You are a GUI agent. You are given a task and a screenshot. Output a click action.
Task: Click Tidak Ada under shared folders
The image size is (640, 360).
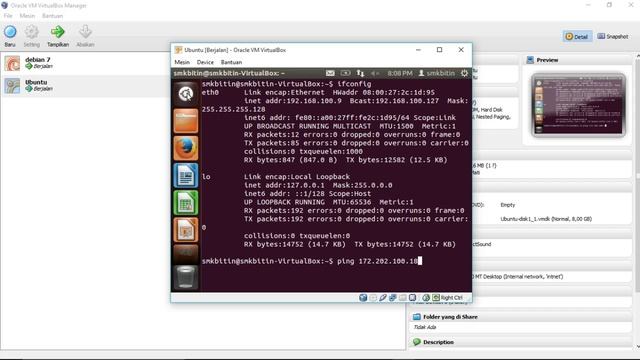coord(425,327)
